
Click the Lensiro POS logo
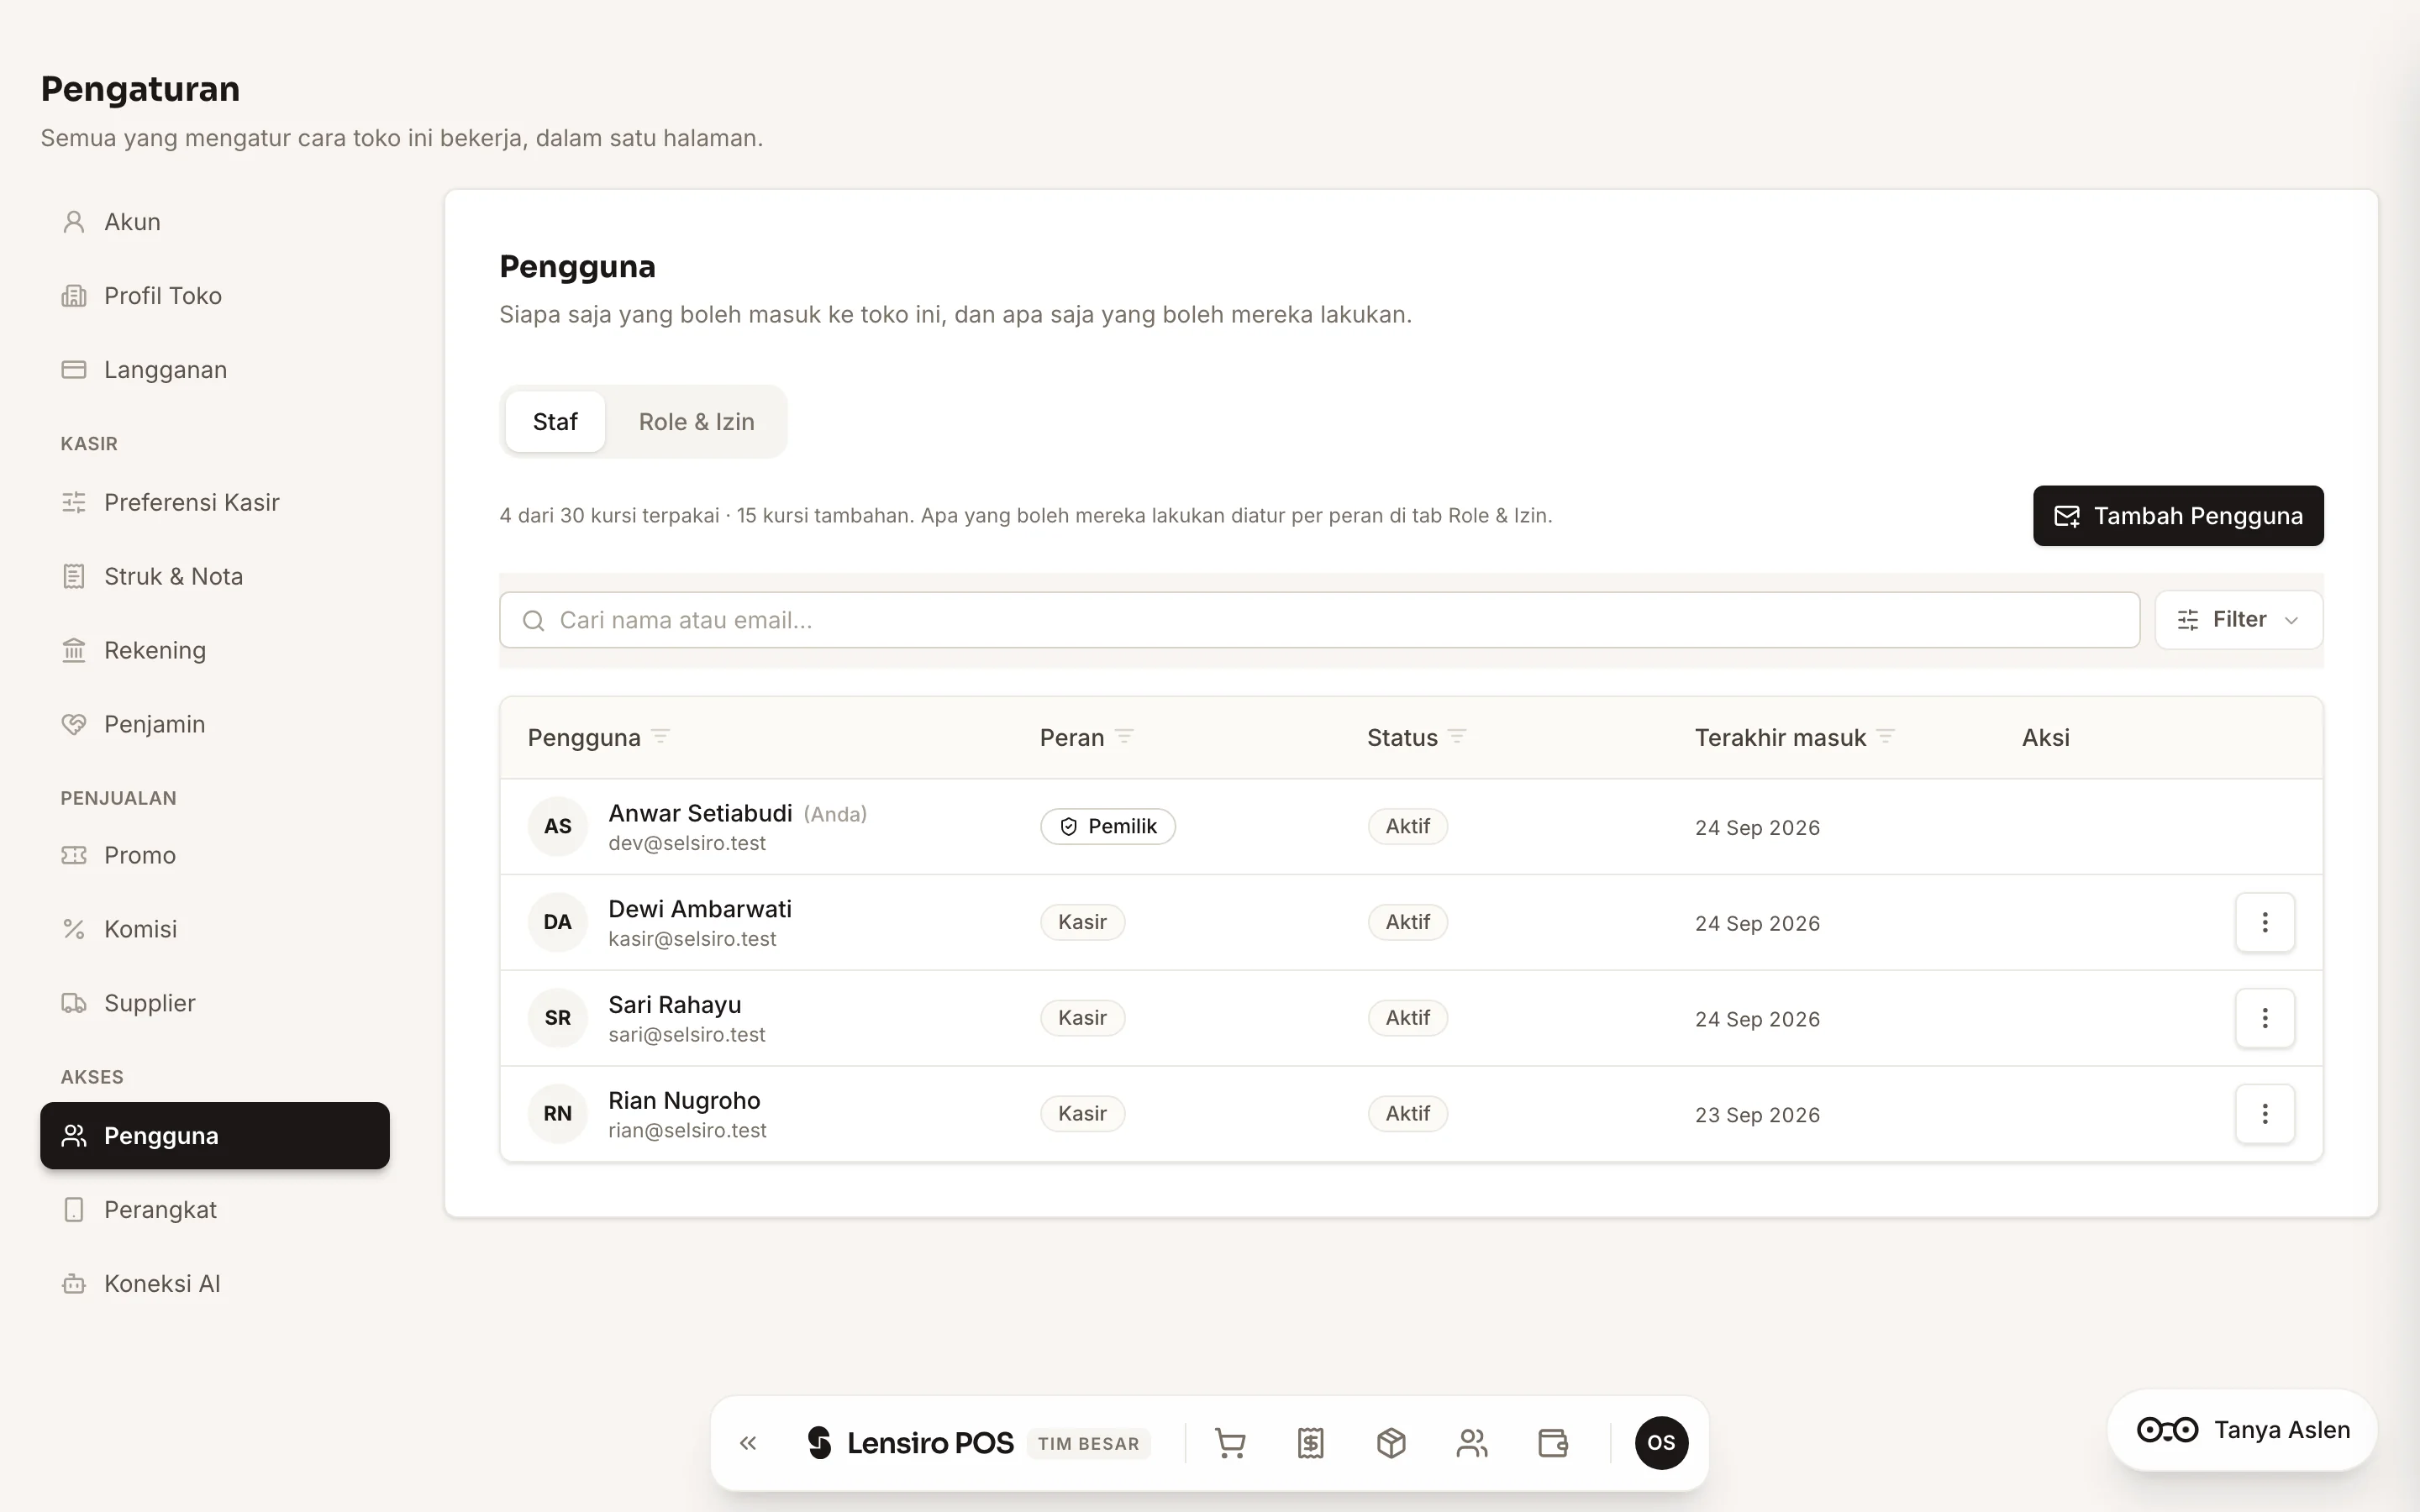910,1443
